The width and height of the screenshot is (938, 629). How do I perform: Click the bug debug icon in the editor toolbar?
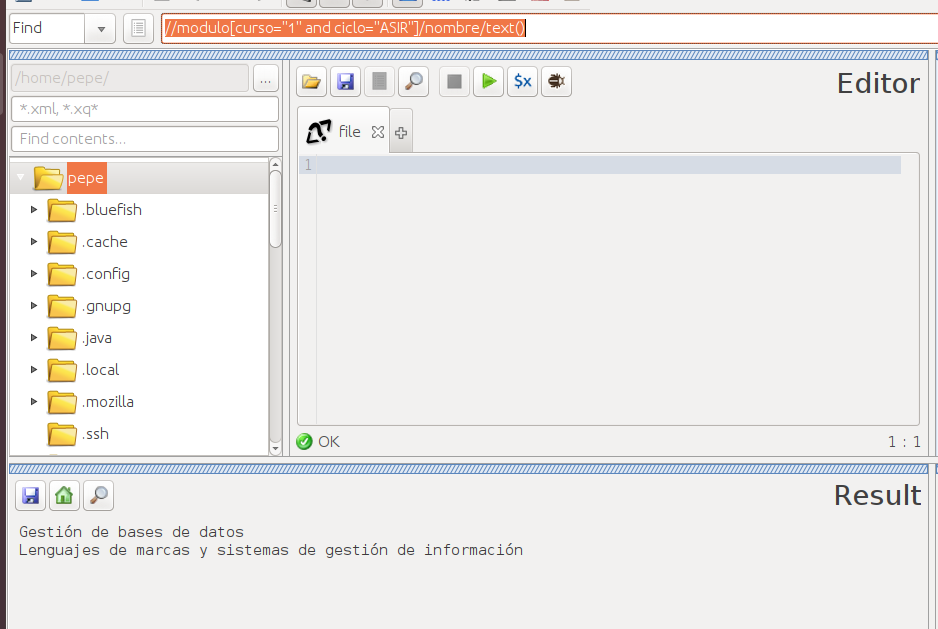coord(556,81)
